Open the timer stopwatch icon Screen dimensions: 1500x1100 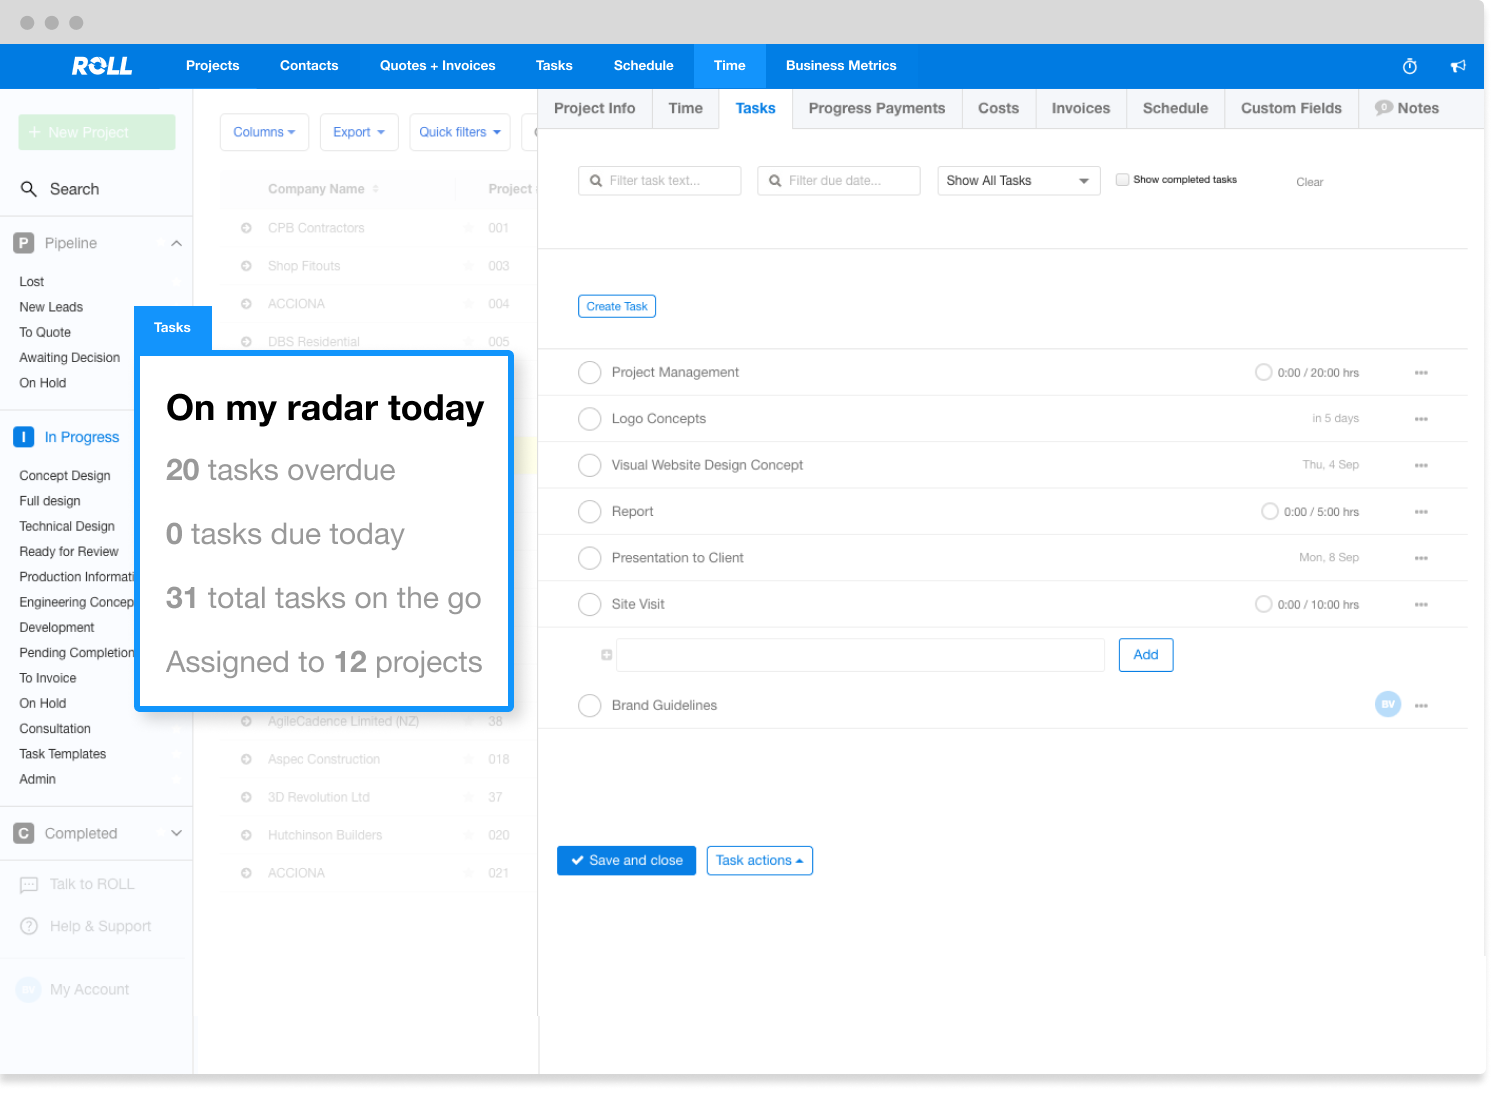(x=1410, y=66)
